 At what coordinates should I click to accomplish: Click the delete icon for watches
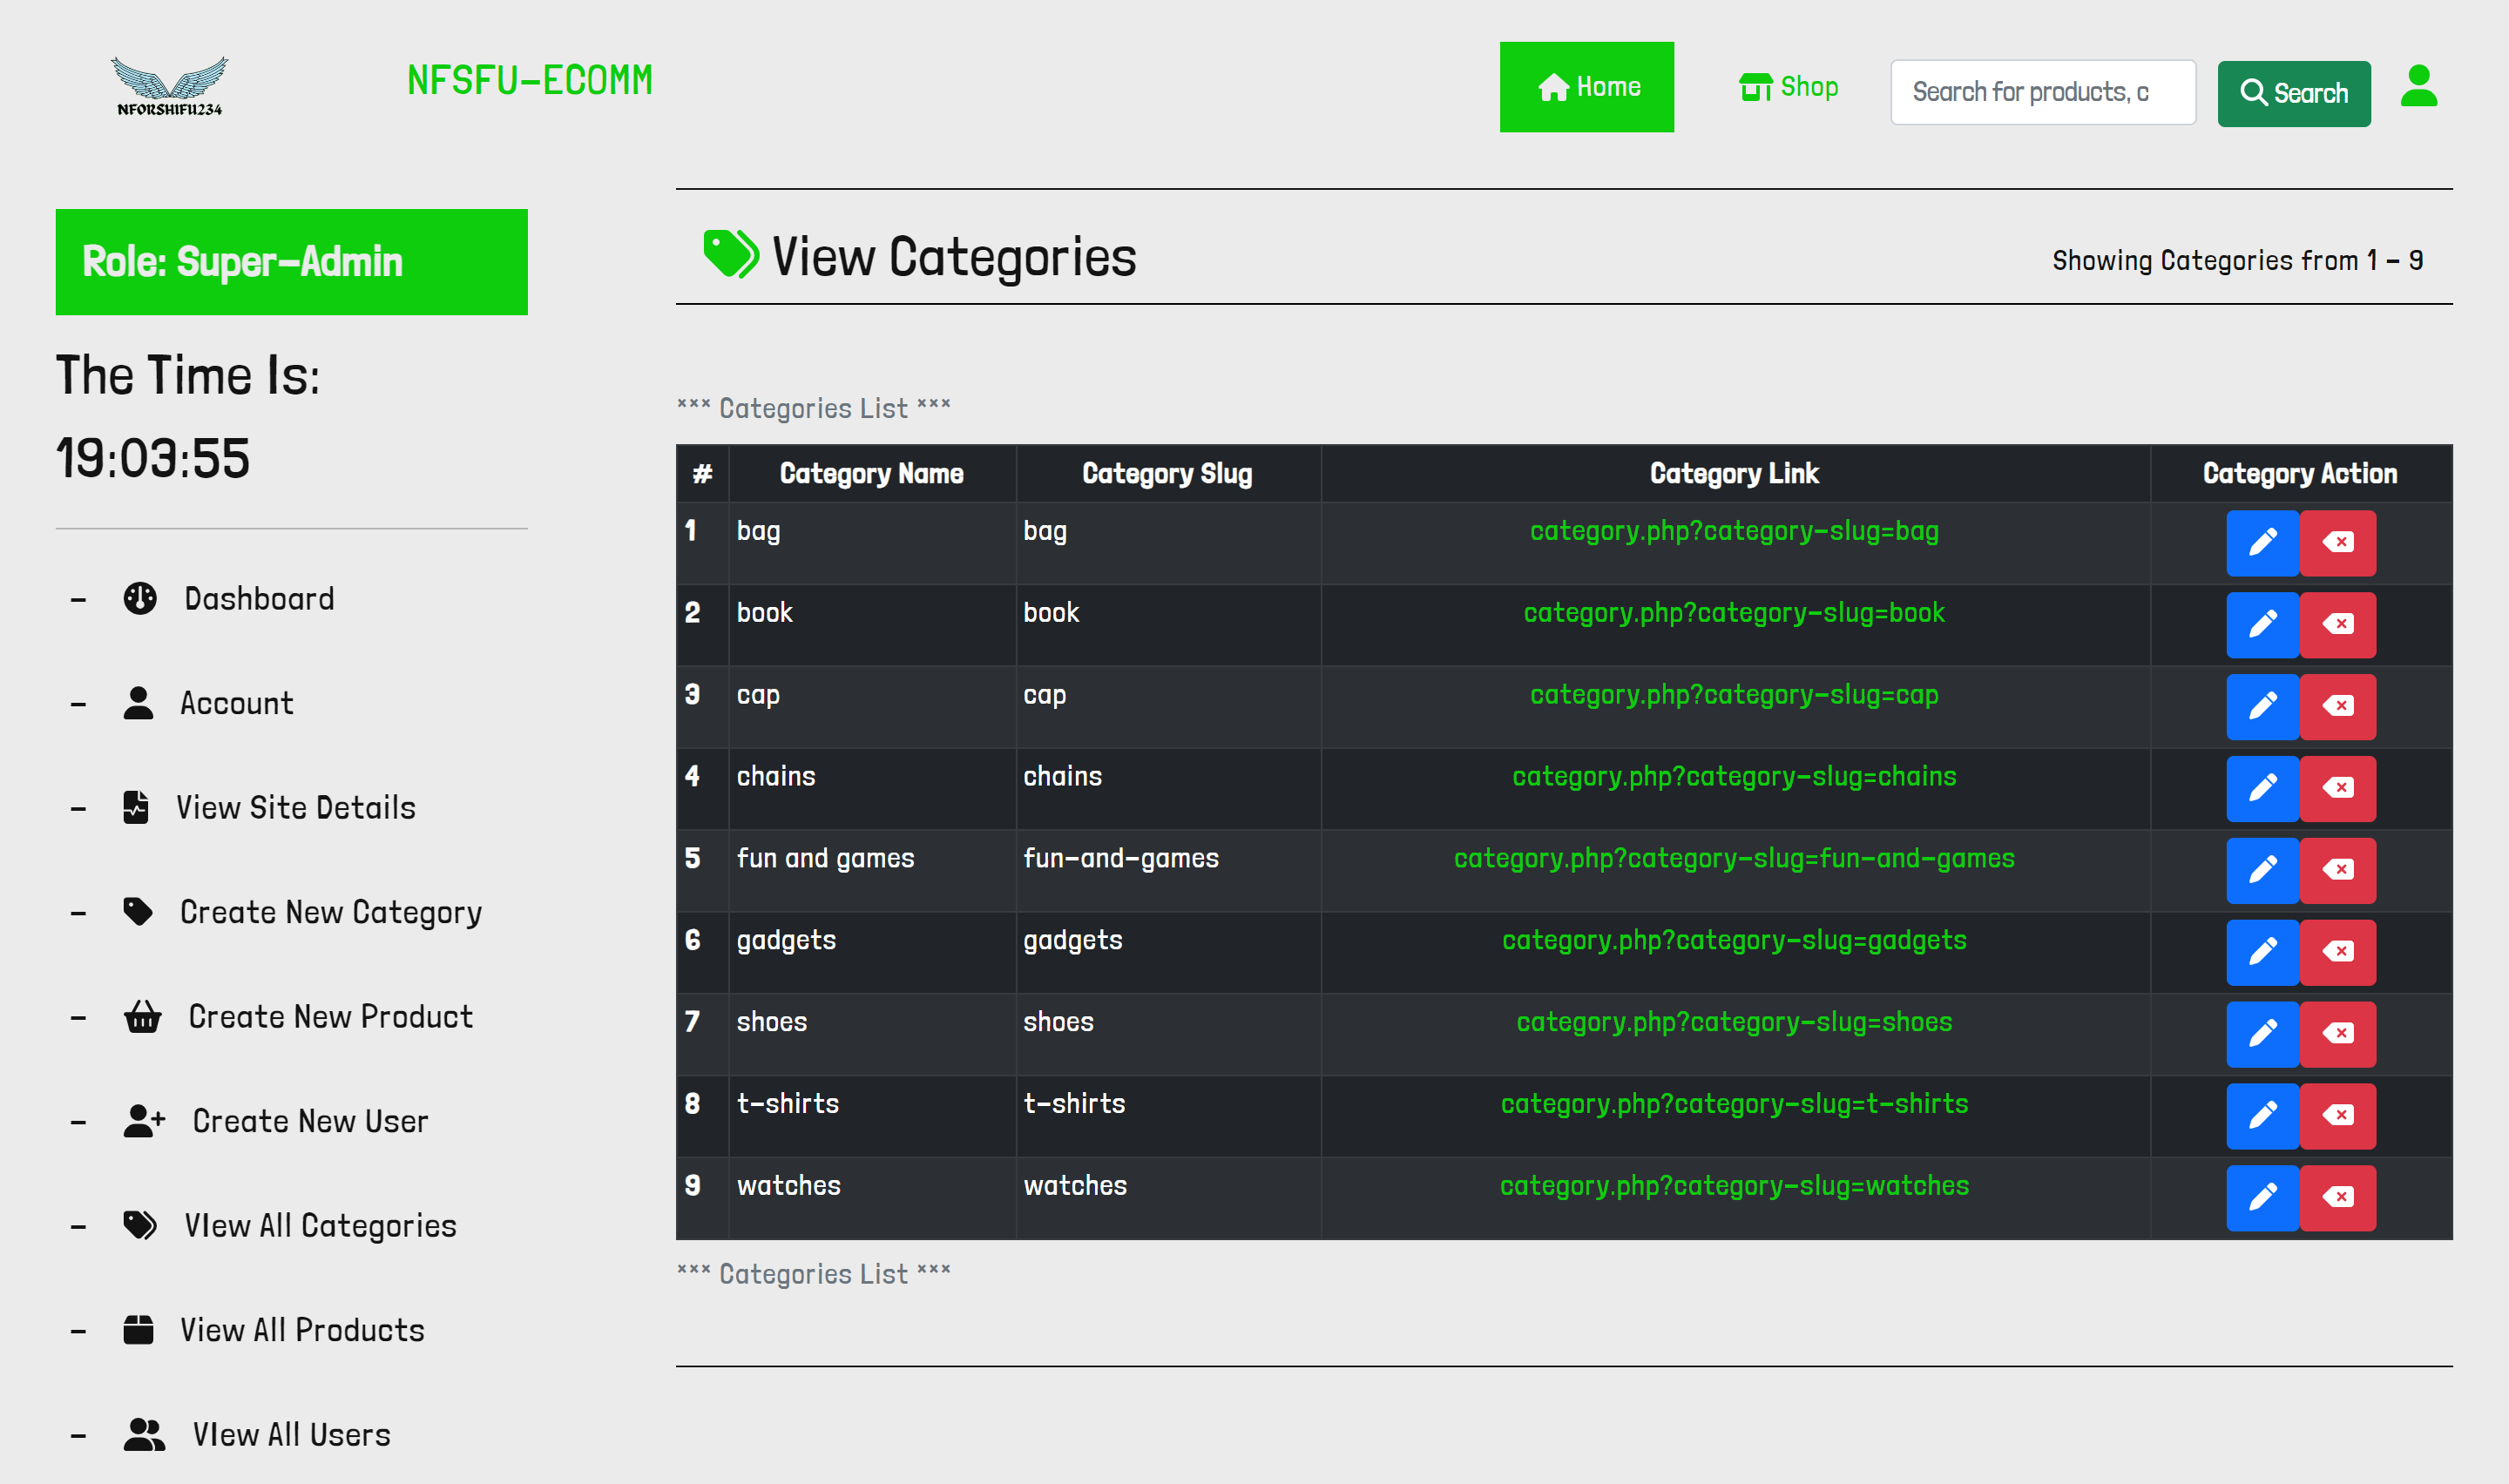pyautogui.click(x=2337, y=1197)
